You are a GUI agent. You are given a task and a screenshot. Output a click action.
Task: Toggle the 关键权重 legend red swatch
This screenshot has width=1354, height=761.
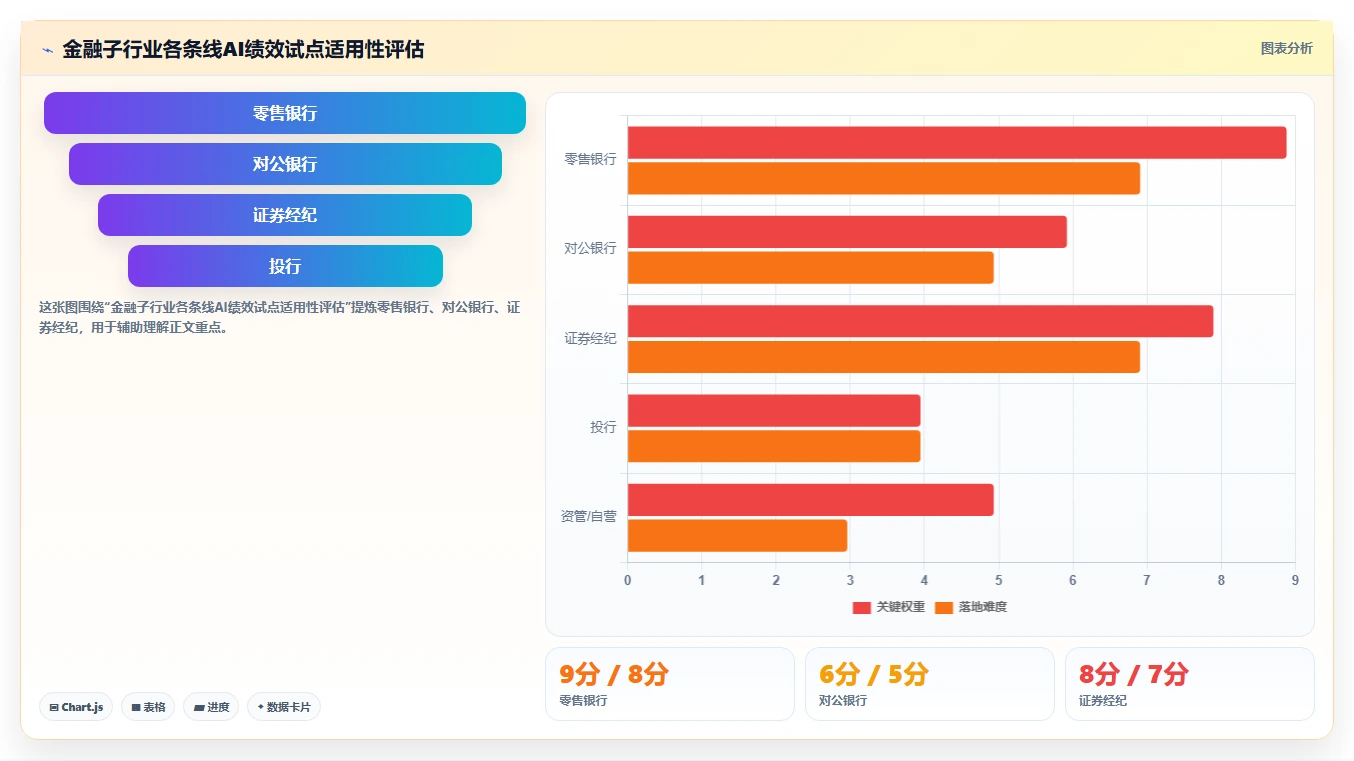point(861,607)
